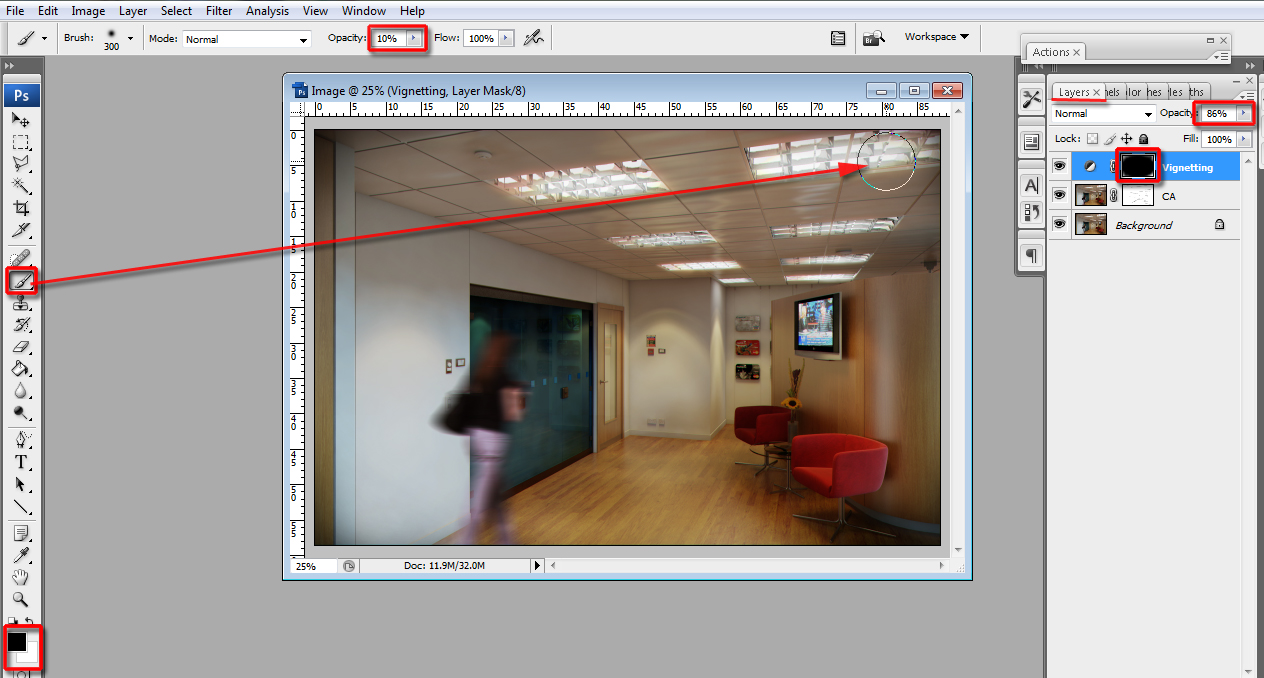Select the Crop tool
Image resolution: width=1264 pixels, height=678 pixels.
pyautogui.click(x=21, y=208)
